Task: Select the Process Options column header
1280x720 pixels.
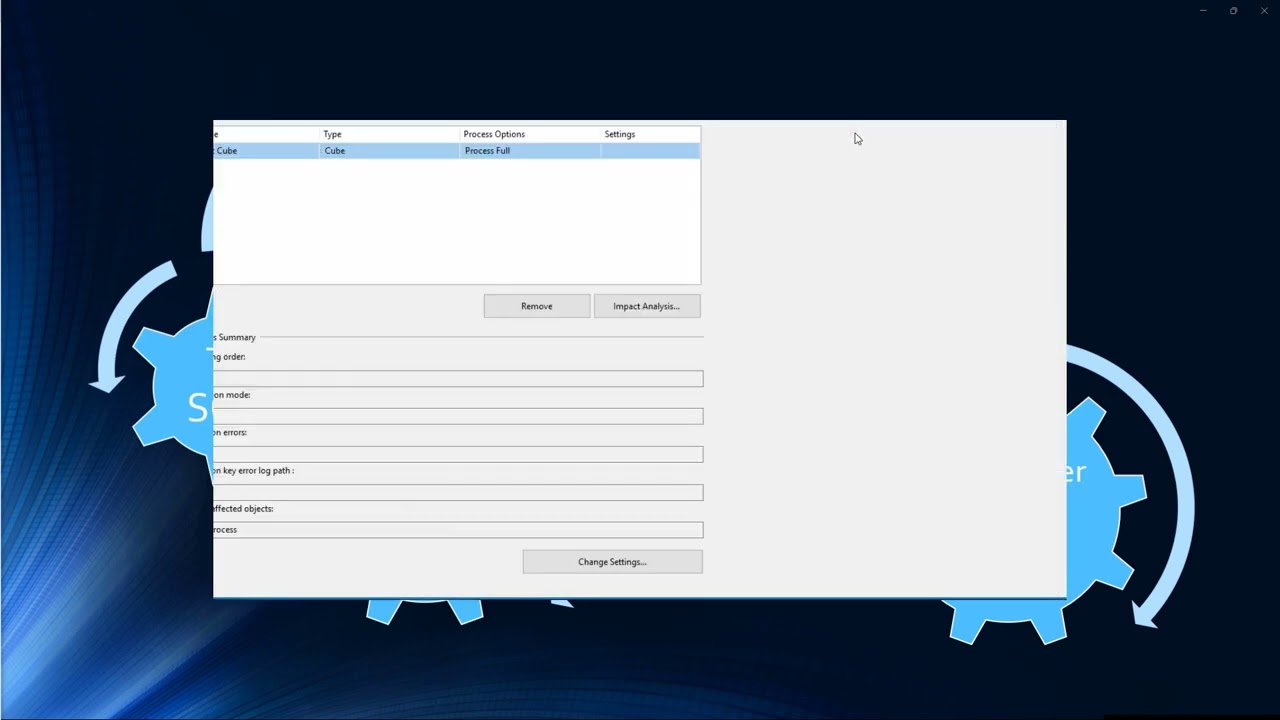Action: coord(530,134)
